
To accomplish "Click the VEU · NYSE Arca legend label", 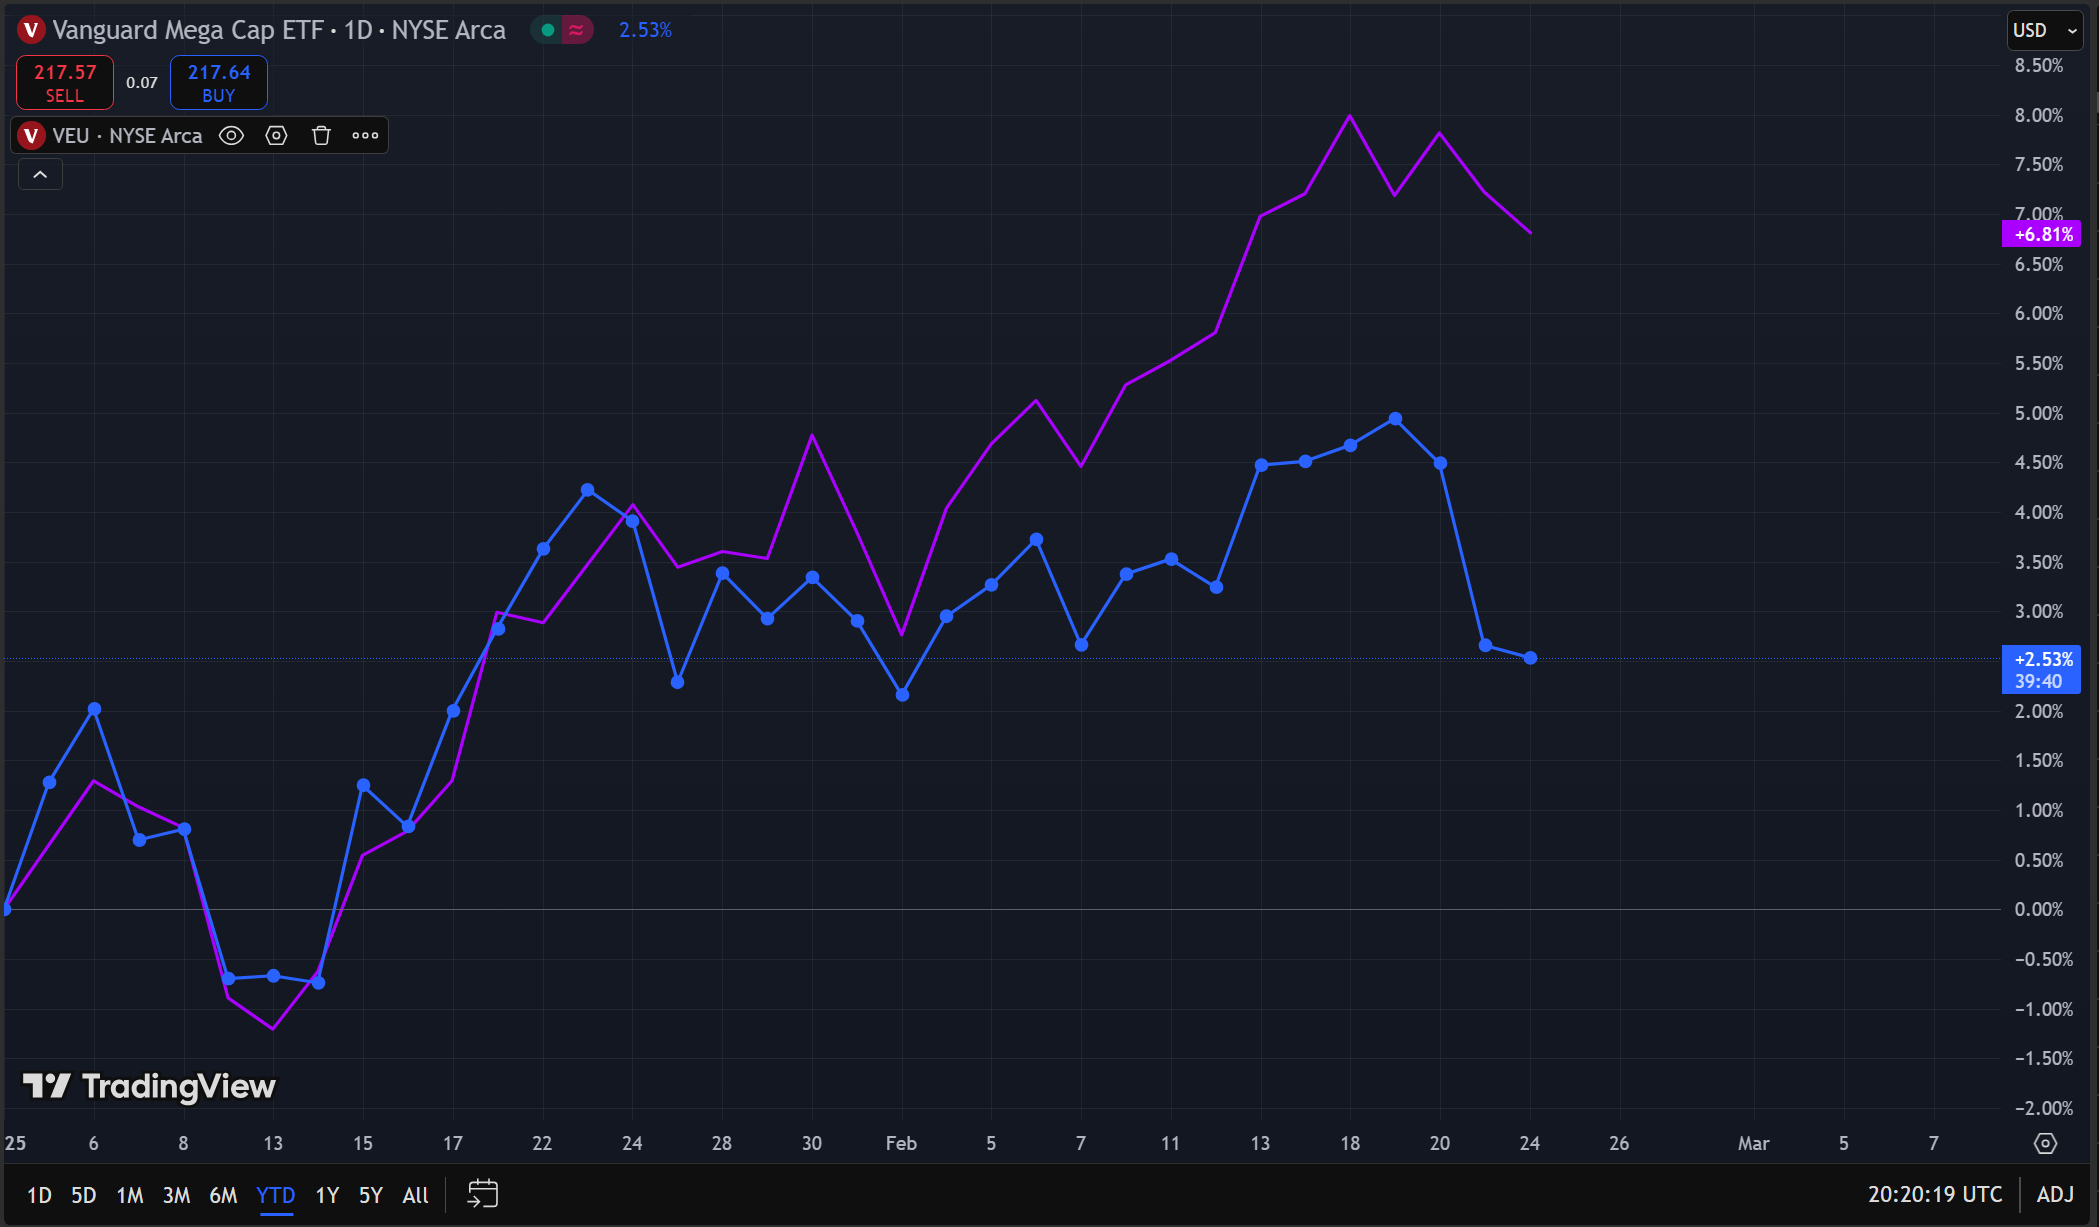I will click(127, 136).
